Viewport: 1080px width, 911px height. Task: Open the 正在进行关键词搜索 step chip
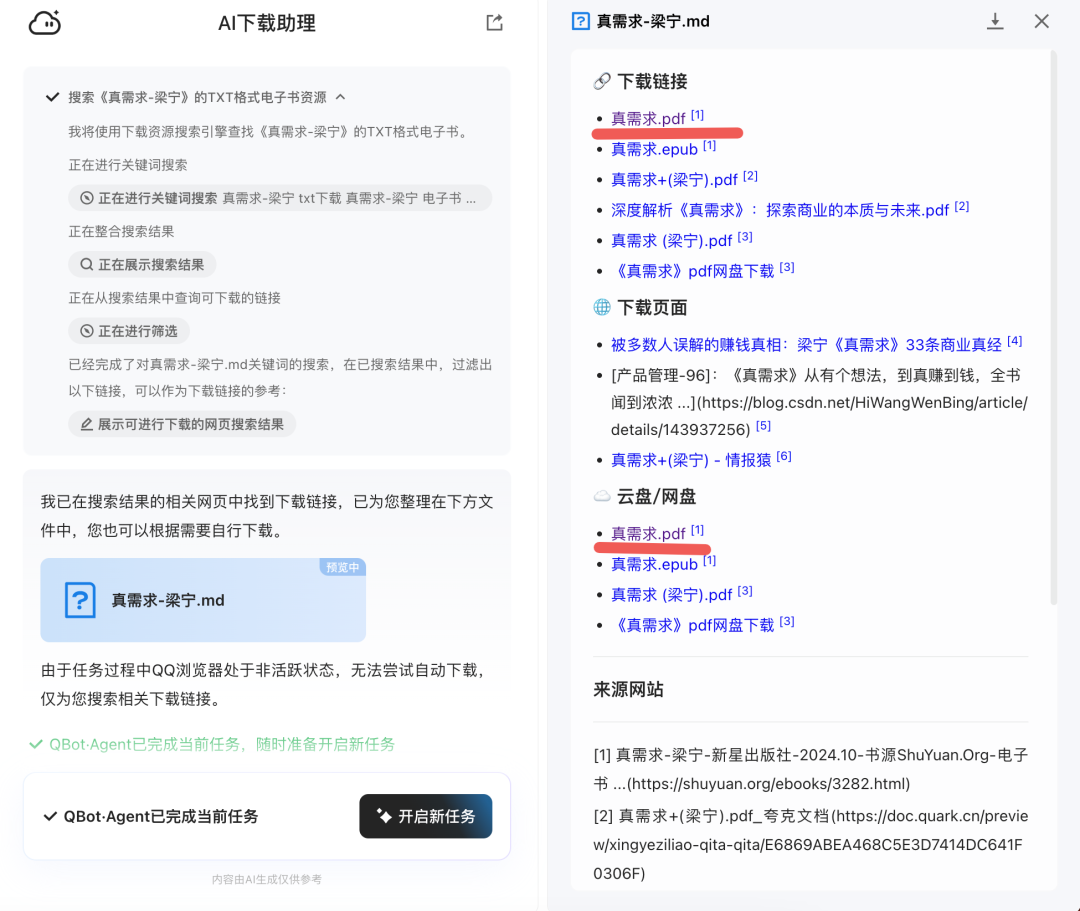click(x=280, y=198)
